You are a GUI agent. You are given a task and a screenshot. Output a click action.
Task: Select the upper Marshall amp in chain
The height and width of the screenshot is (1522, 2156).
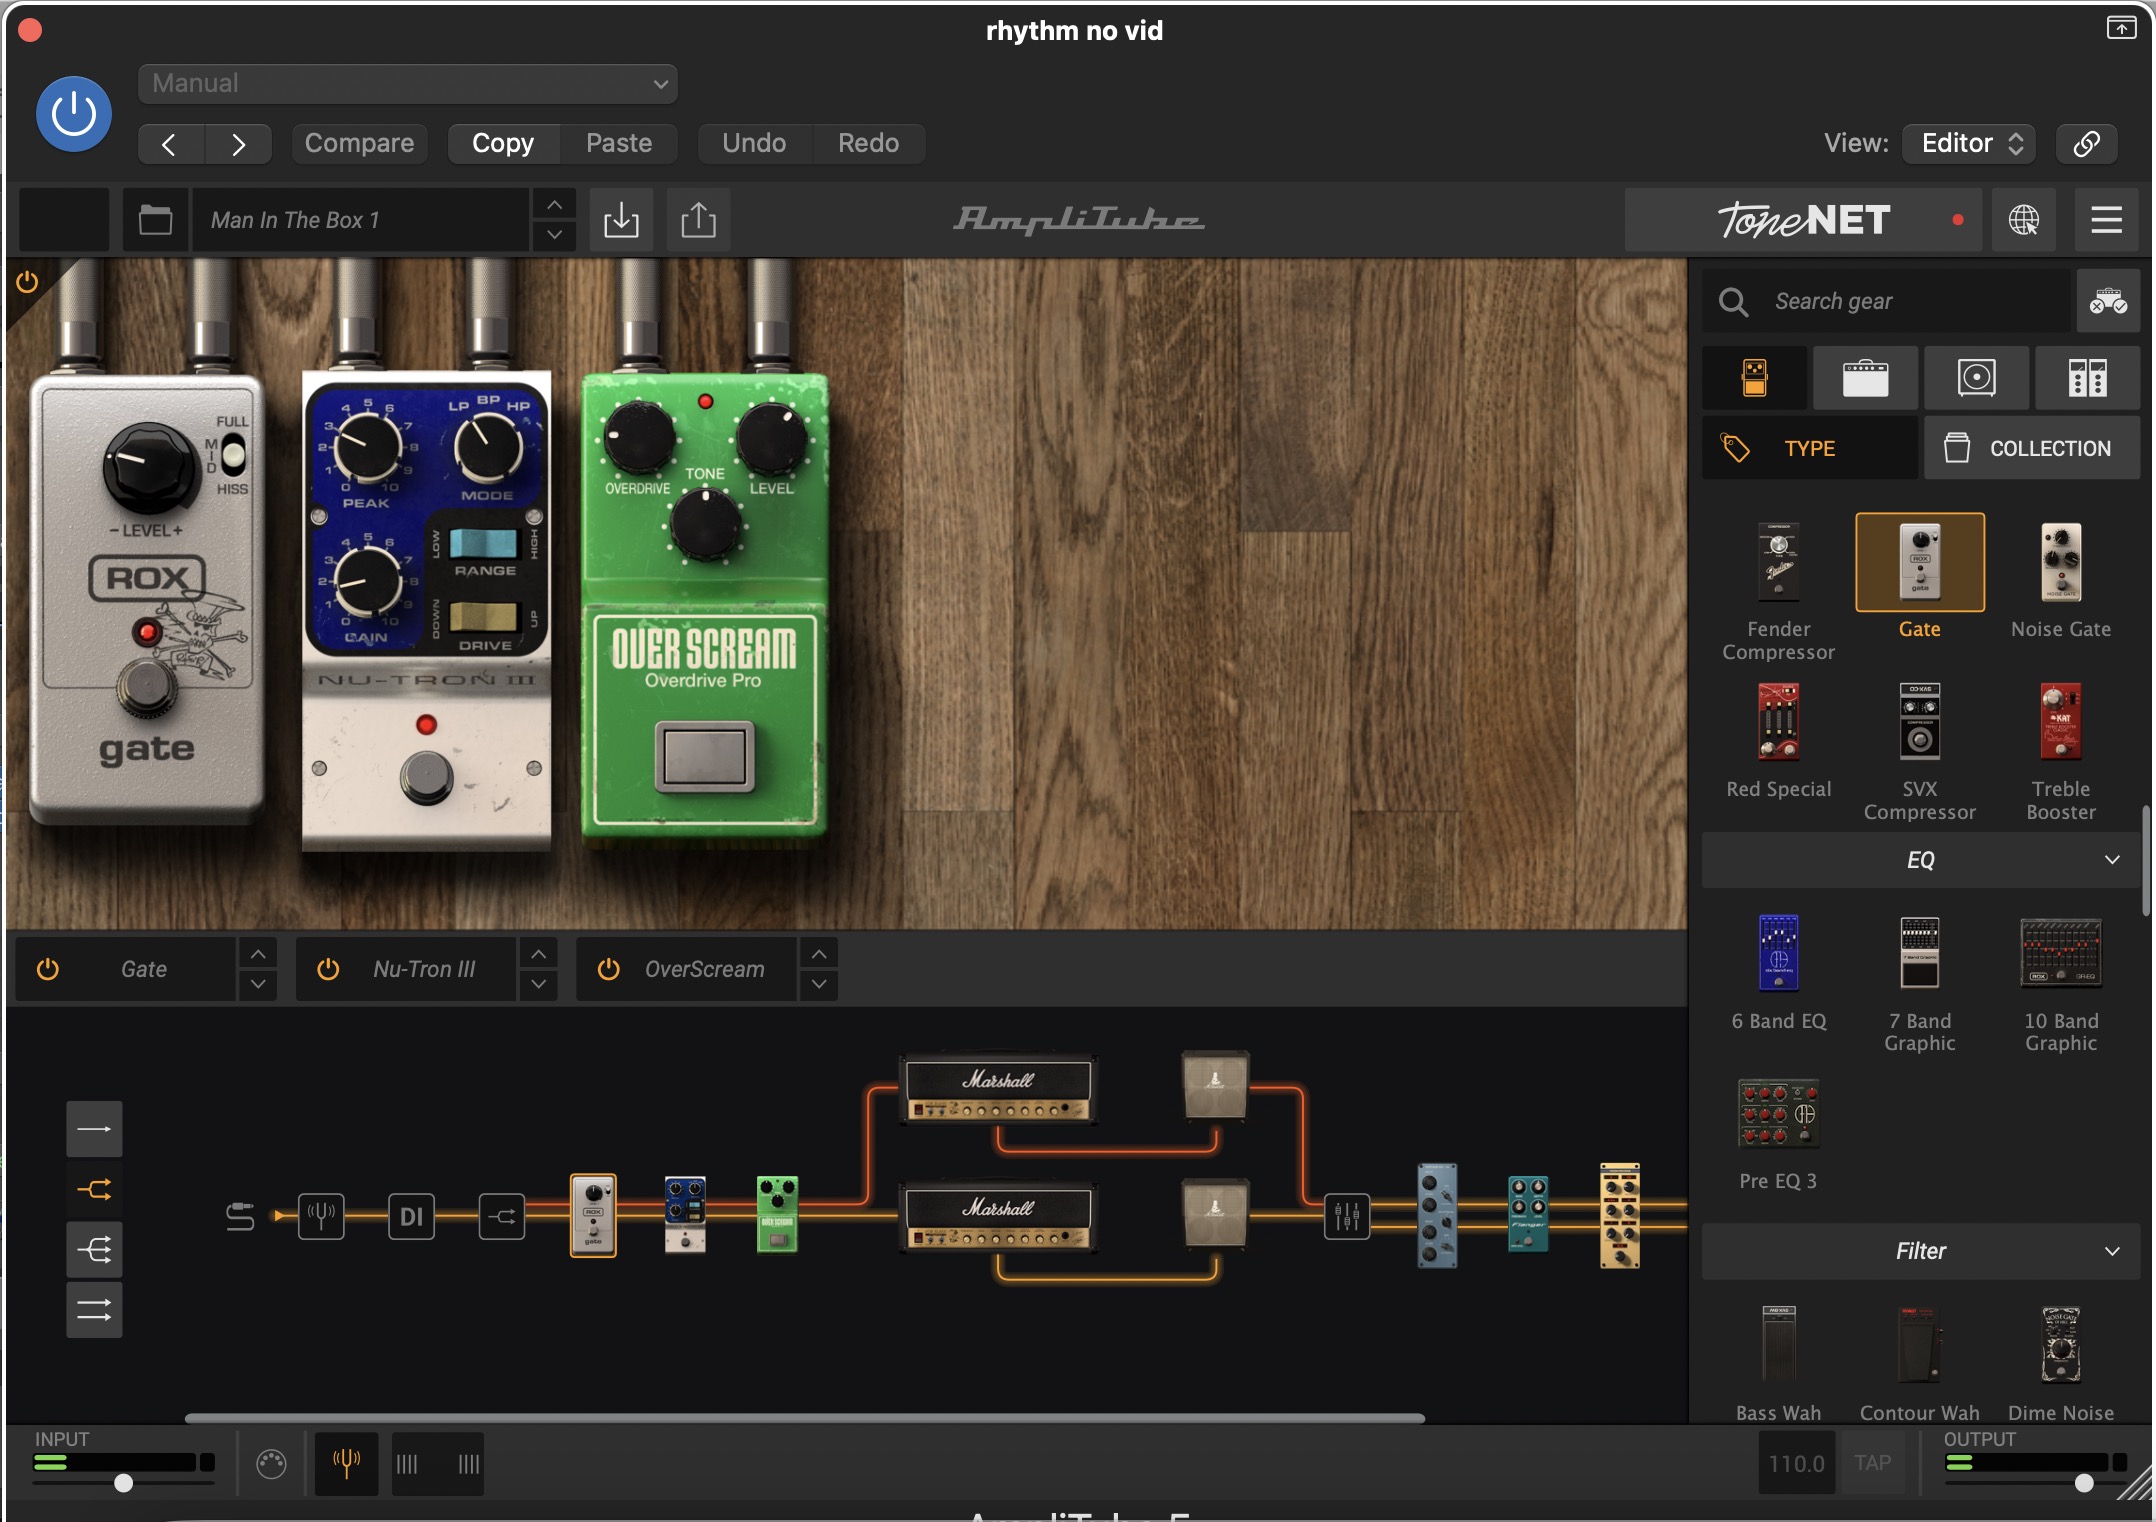(998, 1090)
